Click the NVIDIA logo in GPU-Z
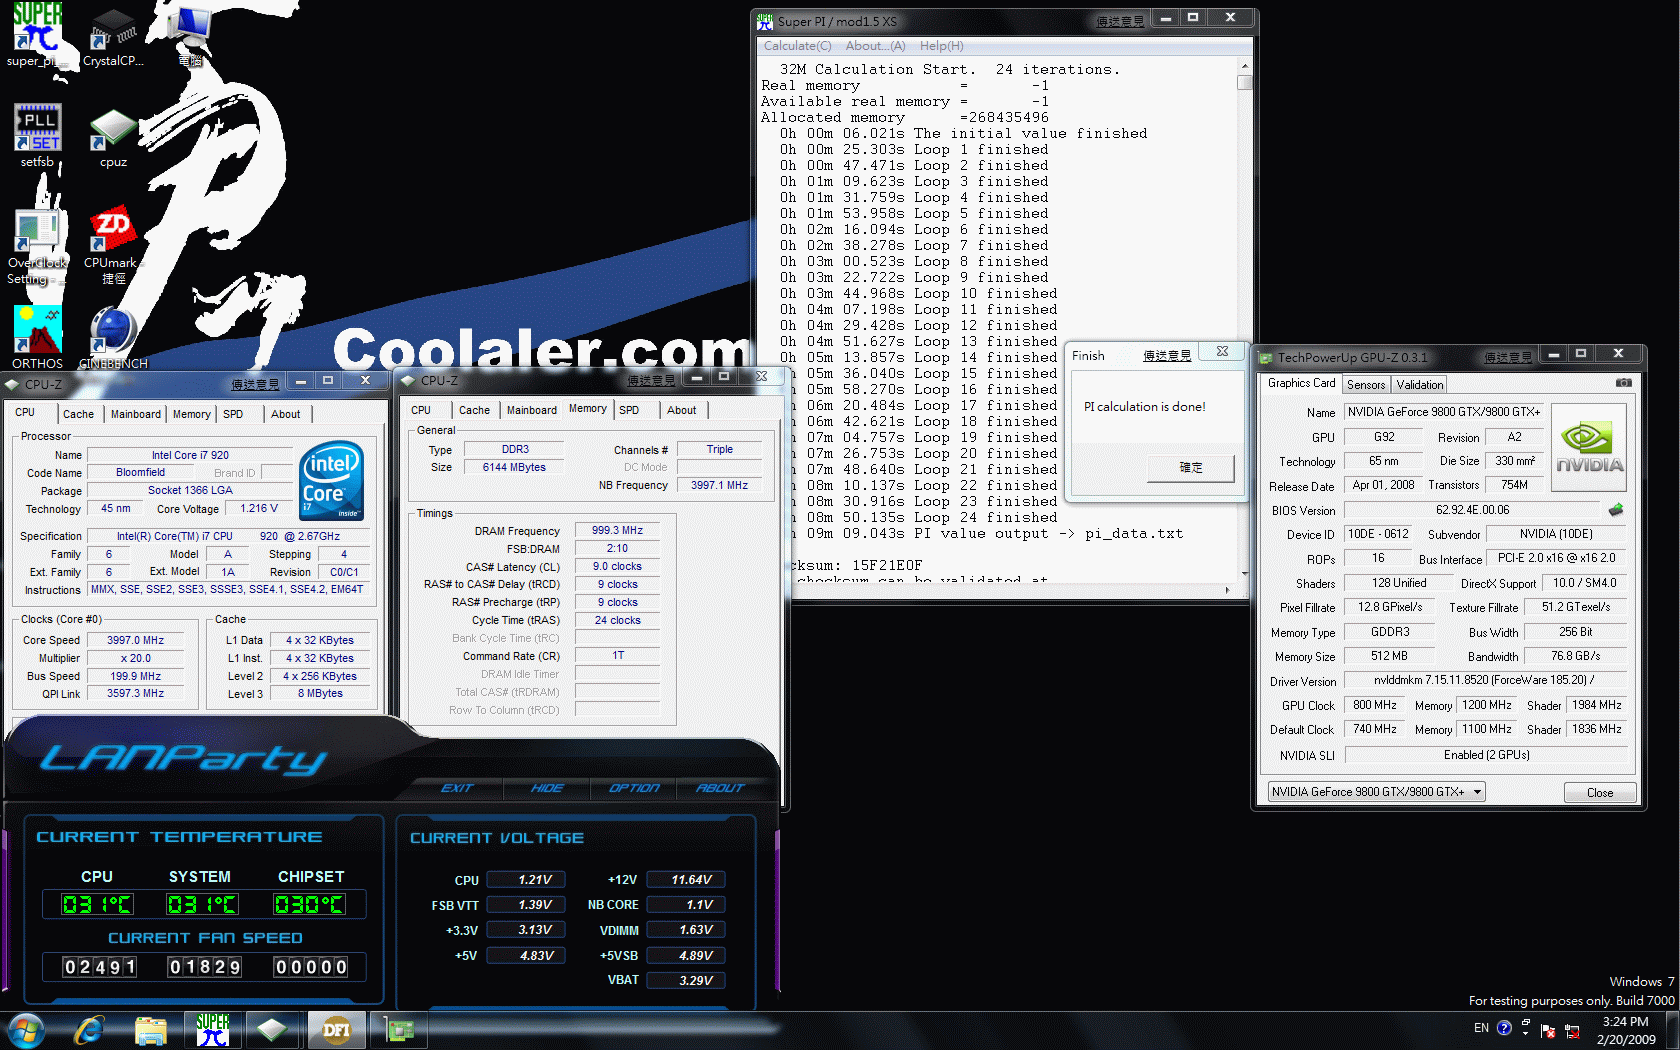Screen dimensions: 1680x1050 [1589, 447]
